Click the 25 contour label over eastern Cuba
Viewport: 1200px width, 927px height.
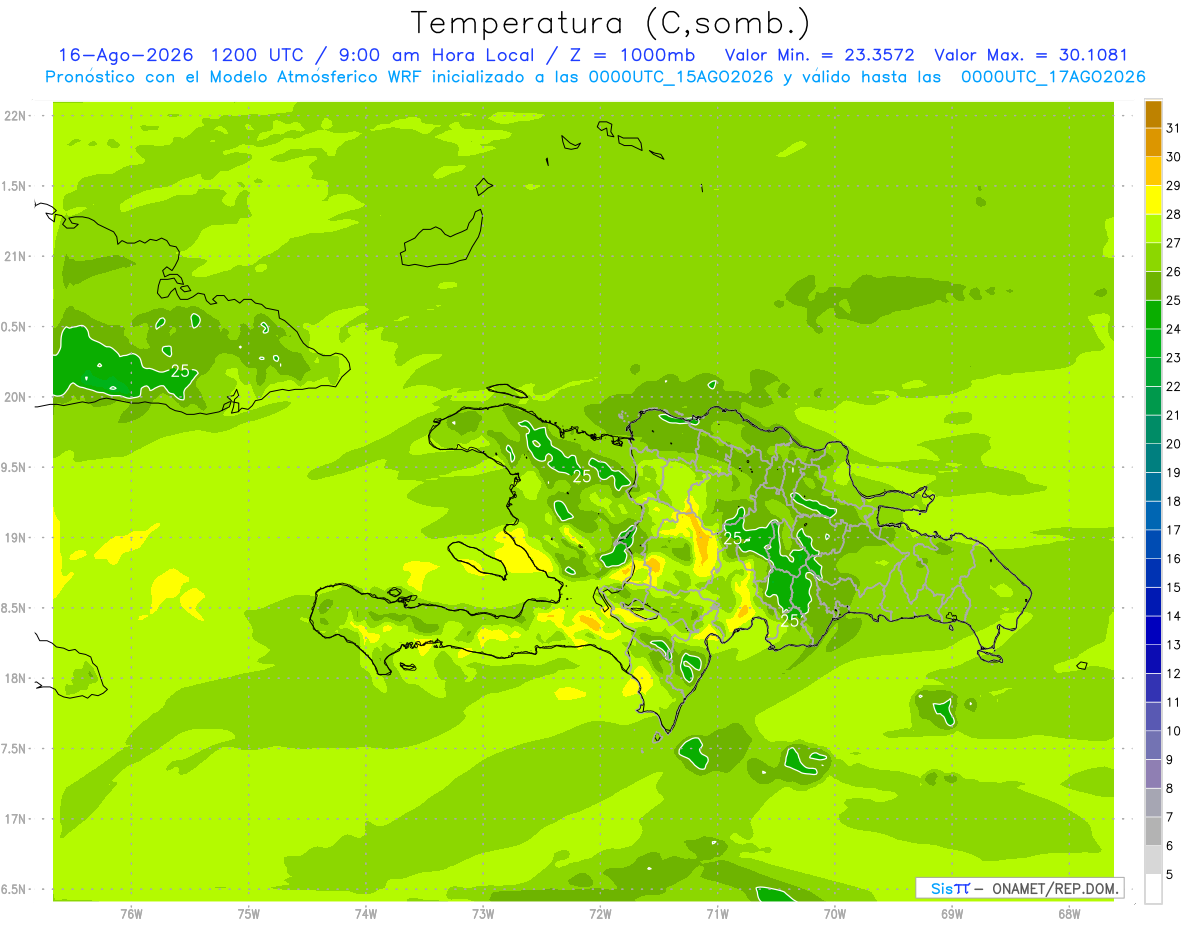(180, 371)
